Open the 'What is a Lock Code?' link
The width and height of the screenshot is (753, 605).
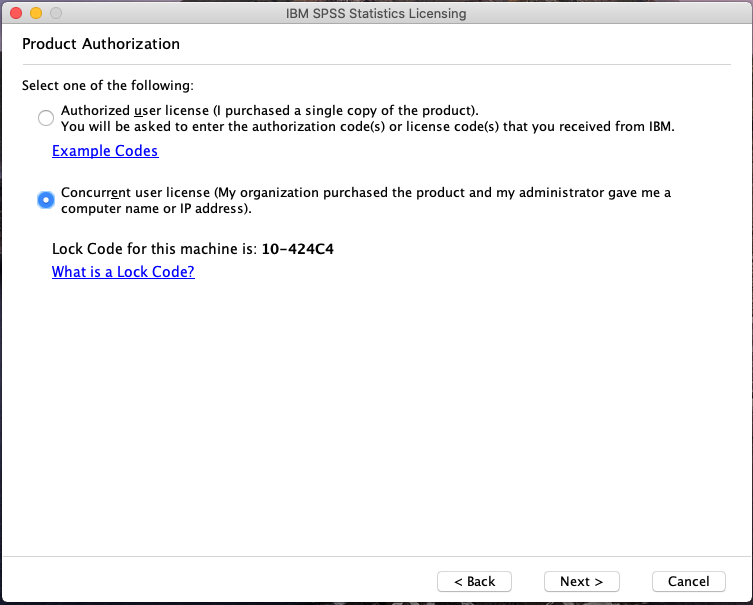pos(123,272)
